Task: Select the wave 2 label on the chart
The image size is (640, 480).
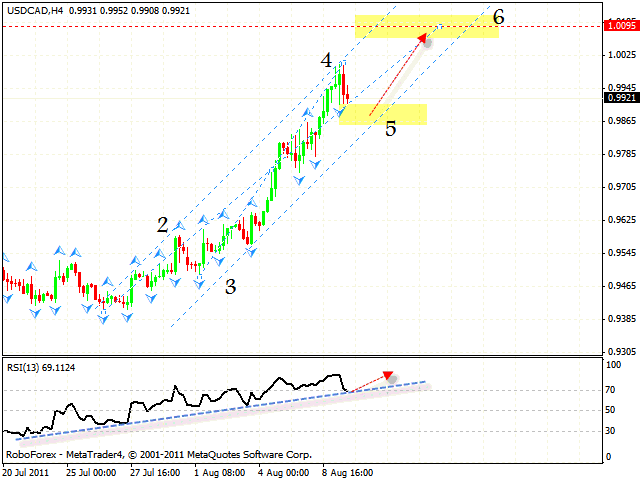Action: point(162,225)
